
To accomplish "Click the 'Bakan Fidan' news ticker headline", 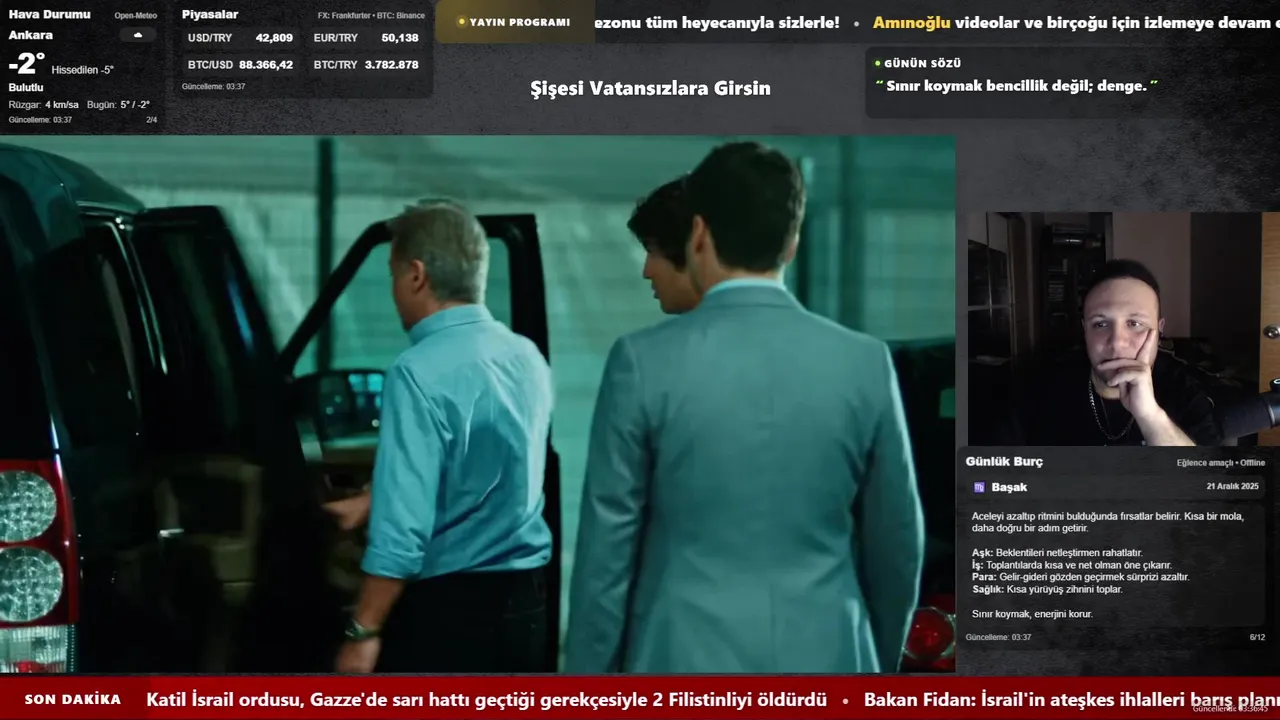I will [x=1072, y=700].
